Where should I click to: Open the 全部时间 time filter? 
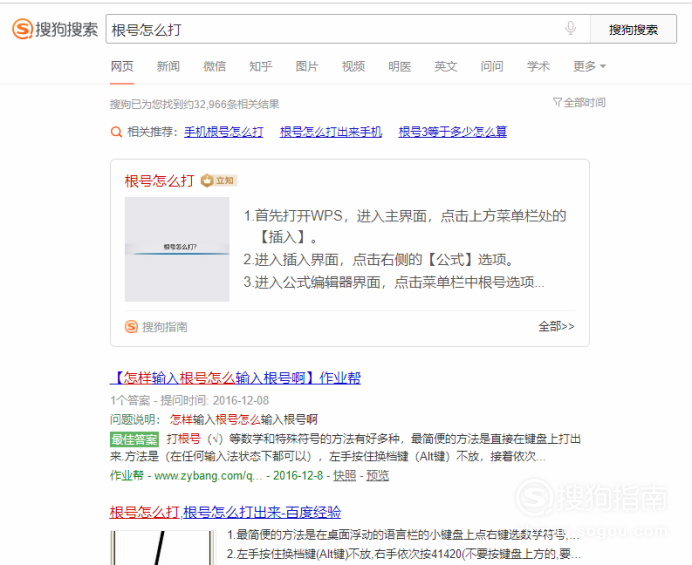[x=579, y=102]
